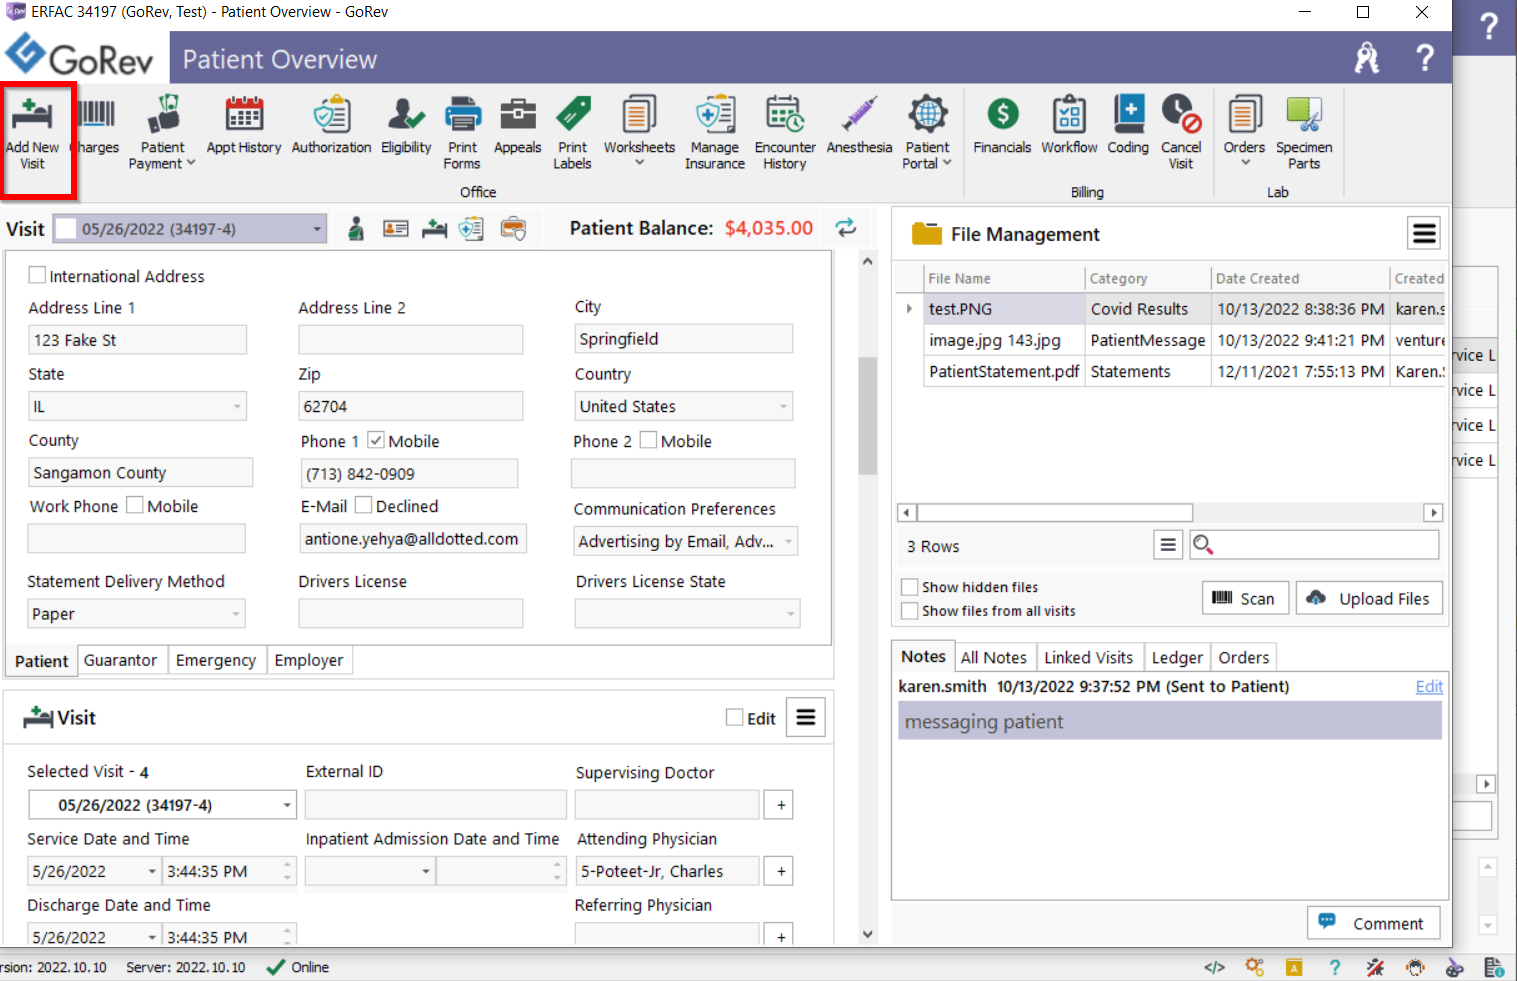Image resolution: width=1517 pixels, height=981 pixels.
Task: Toggle International Address checkbox
Action: pos(37,275)
